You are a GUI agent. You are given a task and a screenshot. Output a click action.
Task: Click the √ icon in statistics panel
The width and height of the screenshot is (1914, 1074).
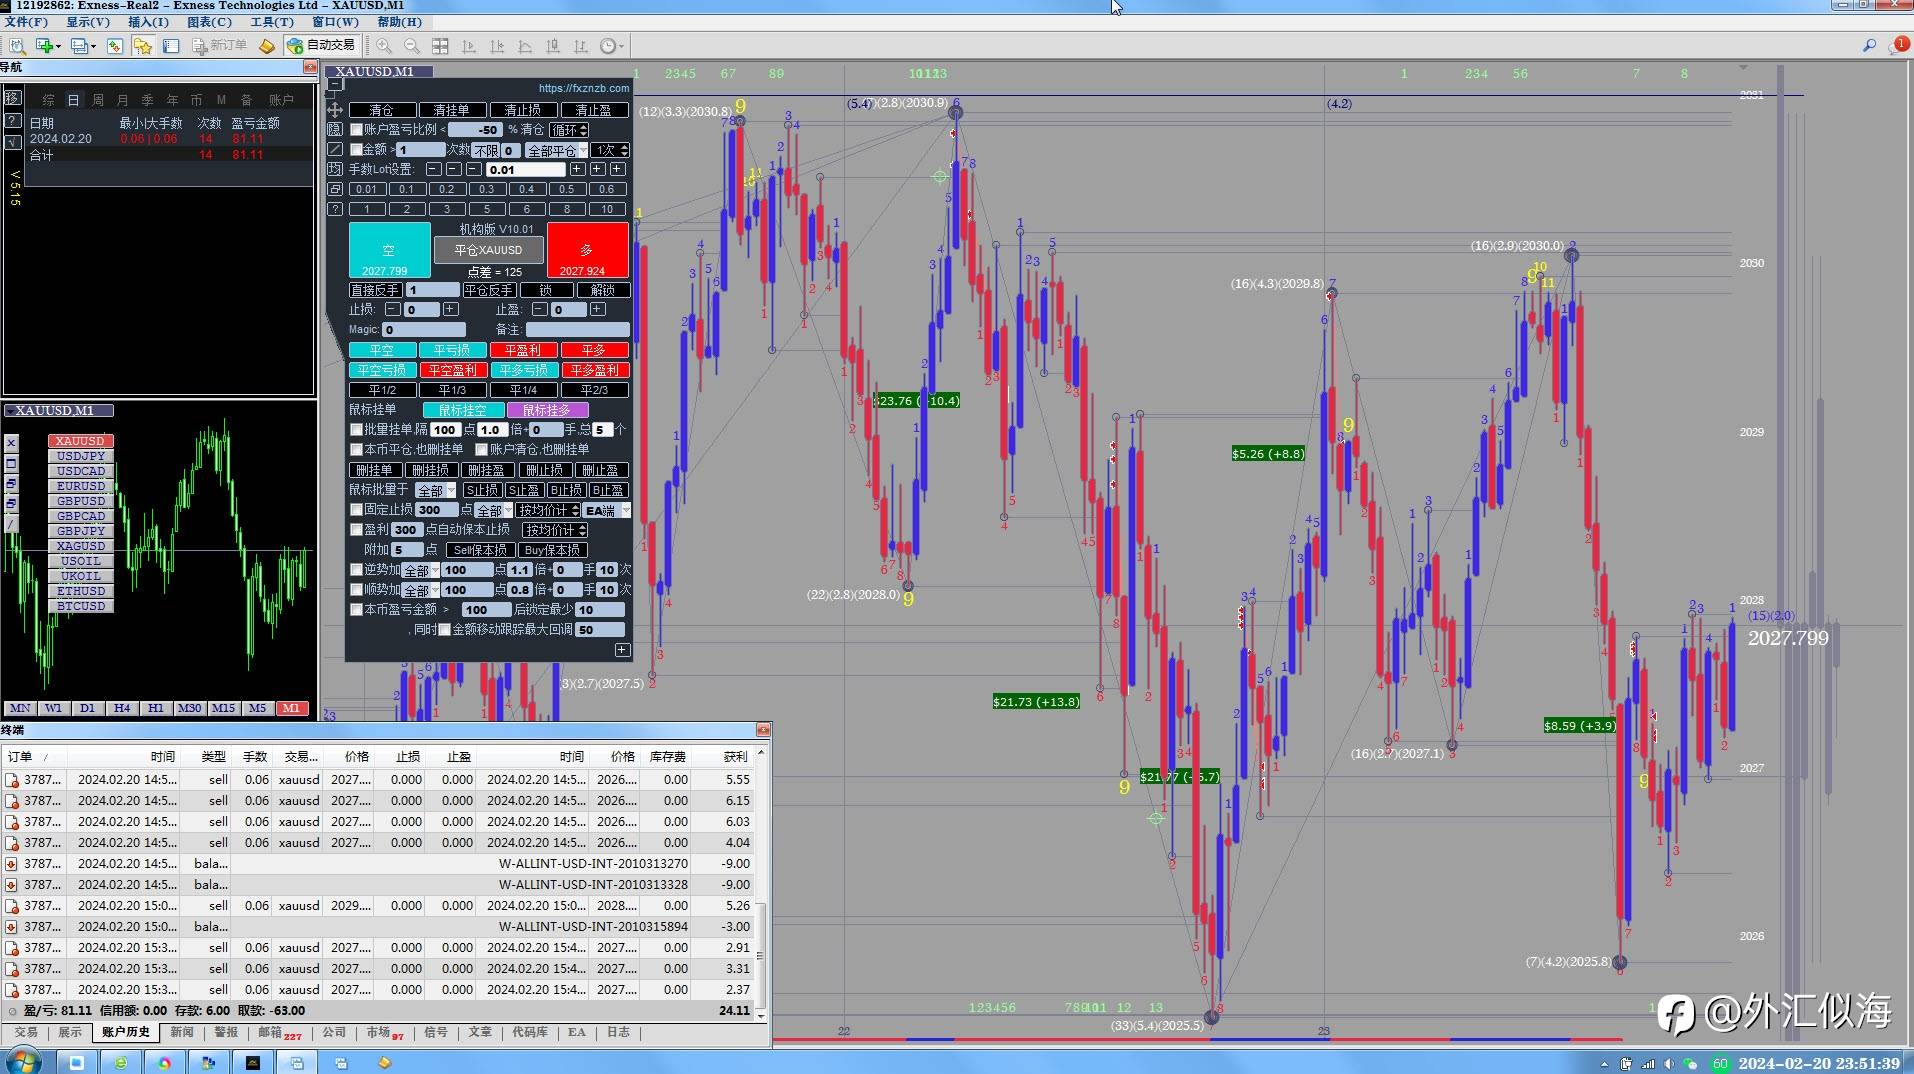click(x=12, y=142)
